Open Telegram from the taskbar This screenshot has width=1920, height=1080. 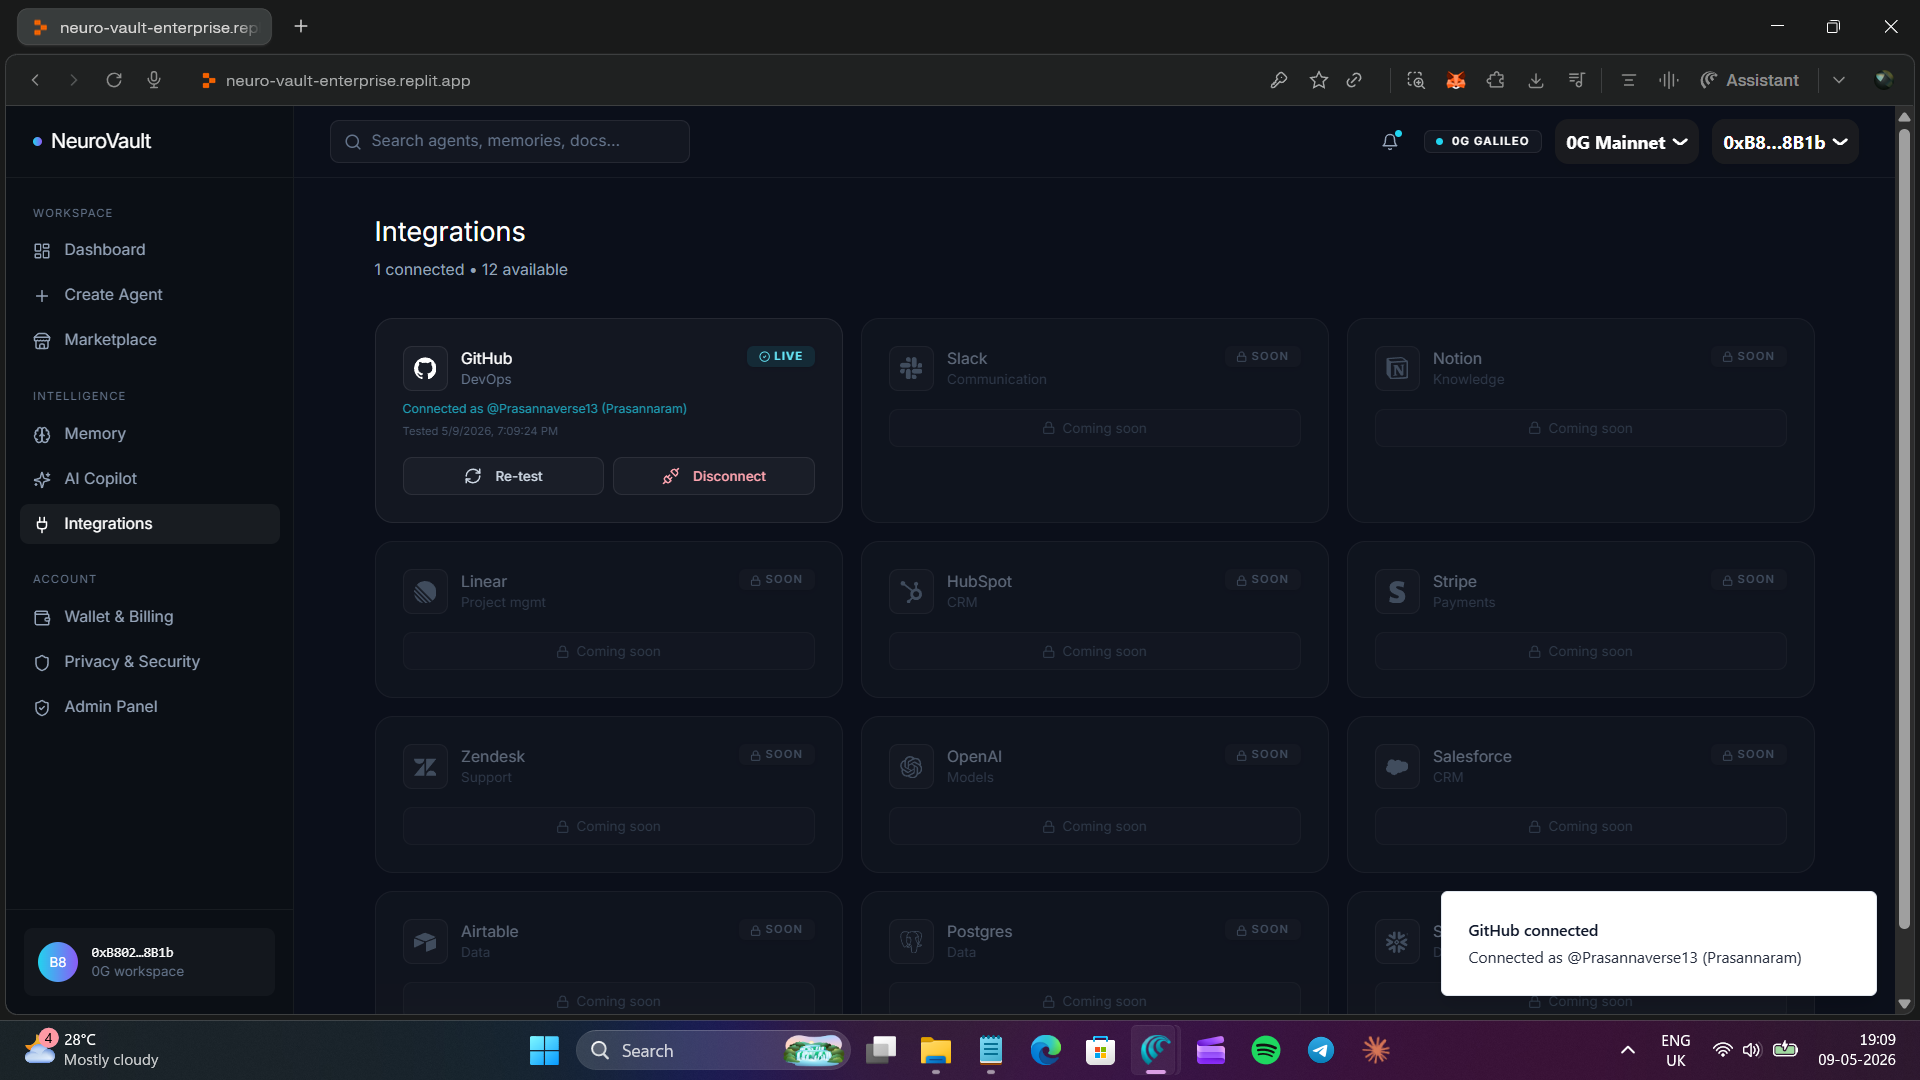(1321, 1050)
